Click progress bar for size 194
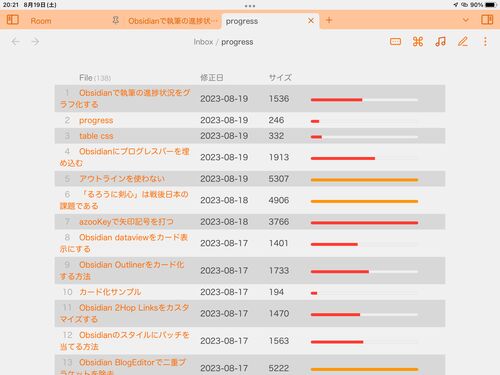Image resolution: width=500 pixels, height=375 pixels. click(364, 293)
